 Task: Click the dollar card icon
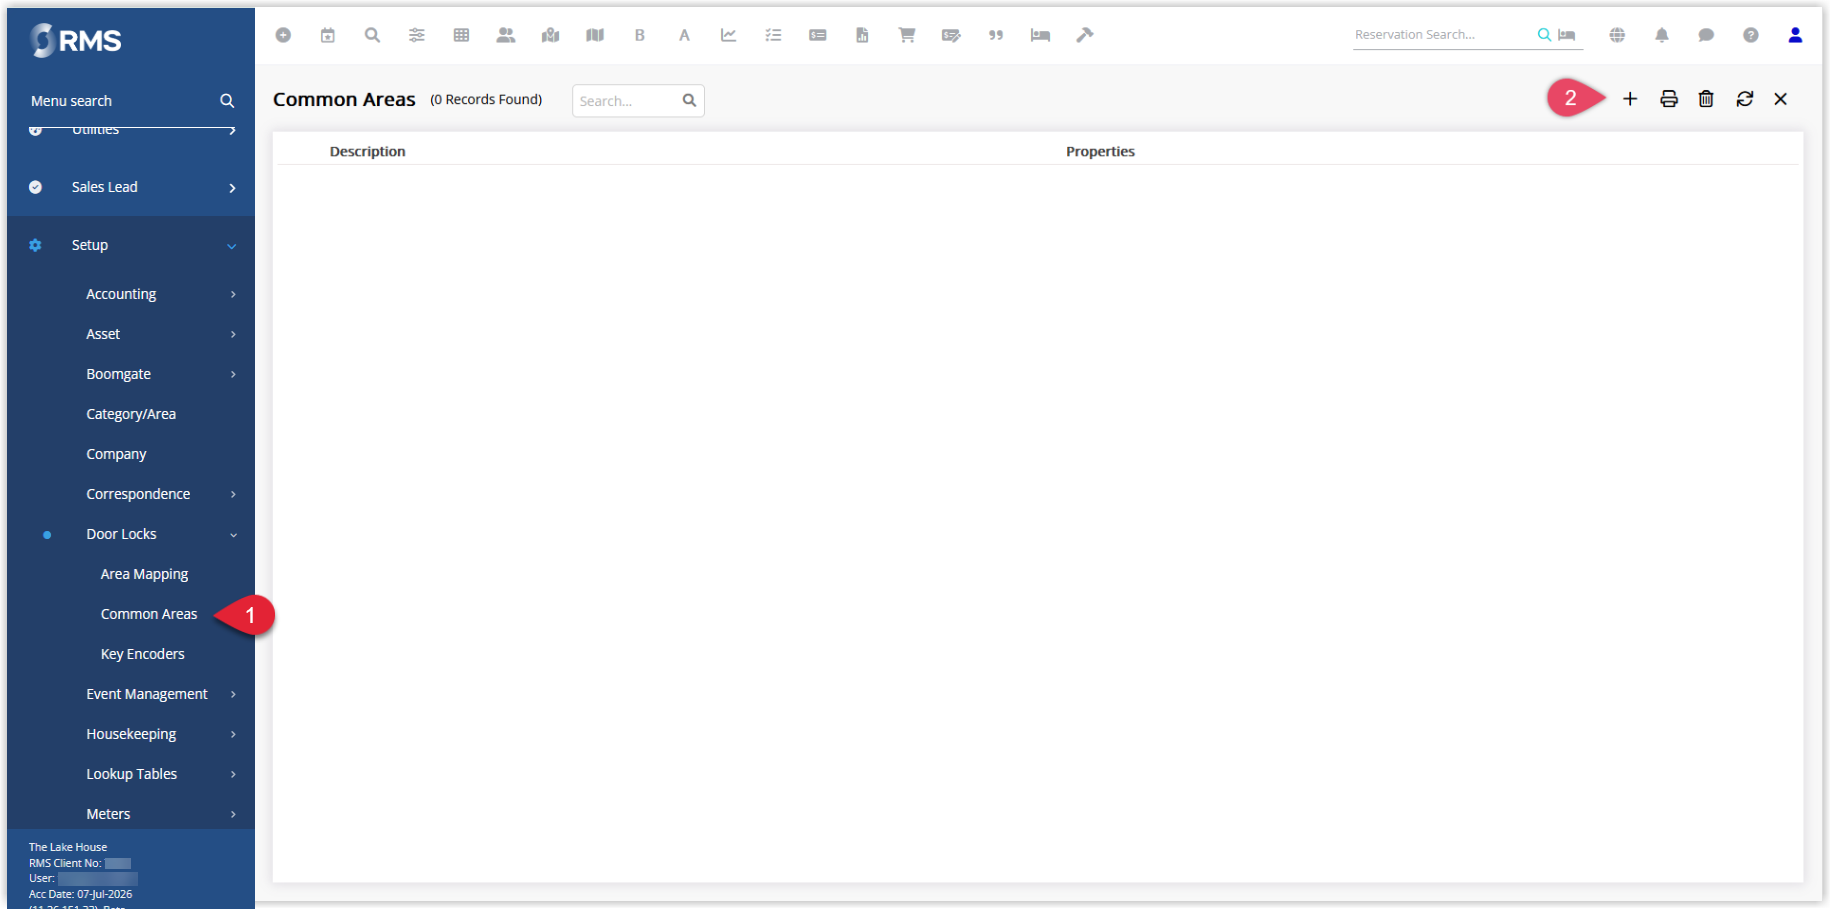click(x=818, y=35)
